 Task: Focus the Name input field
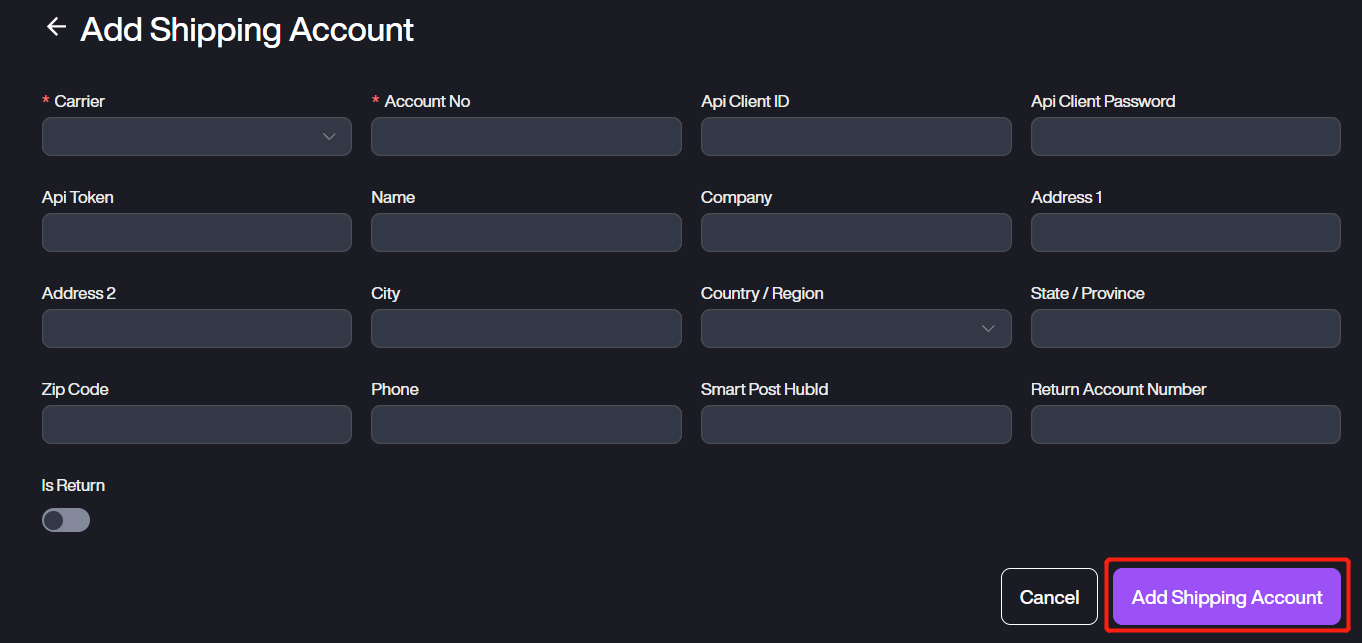pos(526,233)
